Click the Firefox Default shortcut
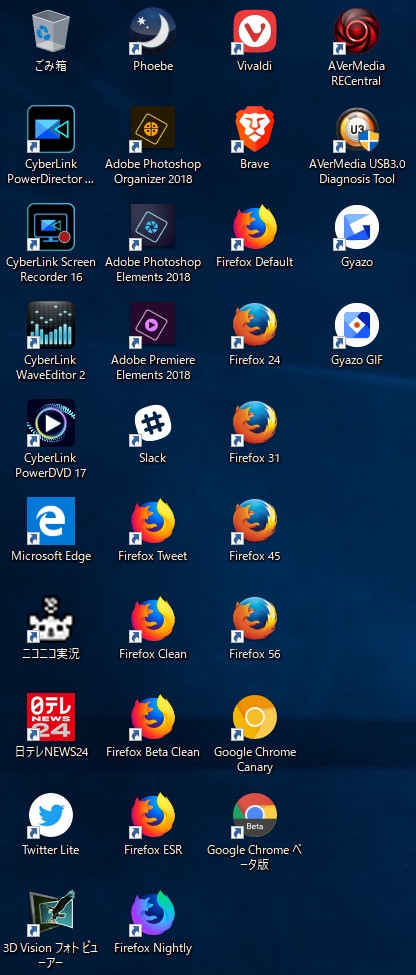This screenshot has width=416, height=975. click(x=255, y=227)
